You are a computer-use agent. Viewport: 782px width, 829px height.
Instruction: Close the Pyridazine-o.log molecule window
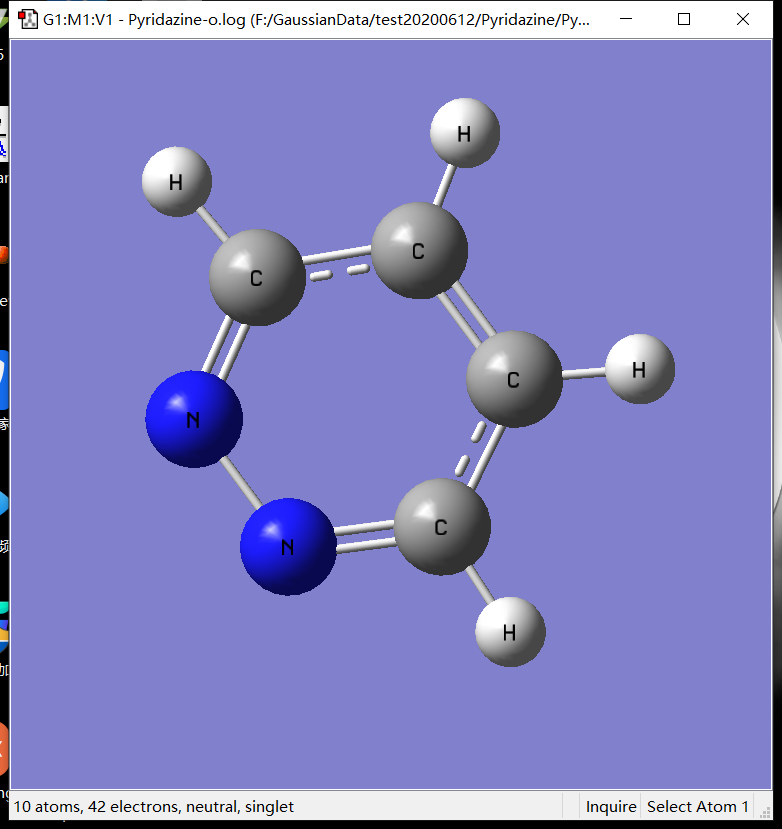pyautogui.click(x=743, y=19)
